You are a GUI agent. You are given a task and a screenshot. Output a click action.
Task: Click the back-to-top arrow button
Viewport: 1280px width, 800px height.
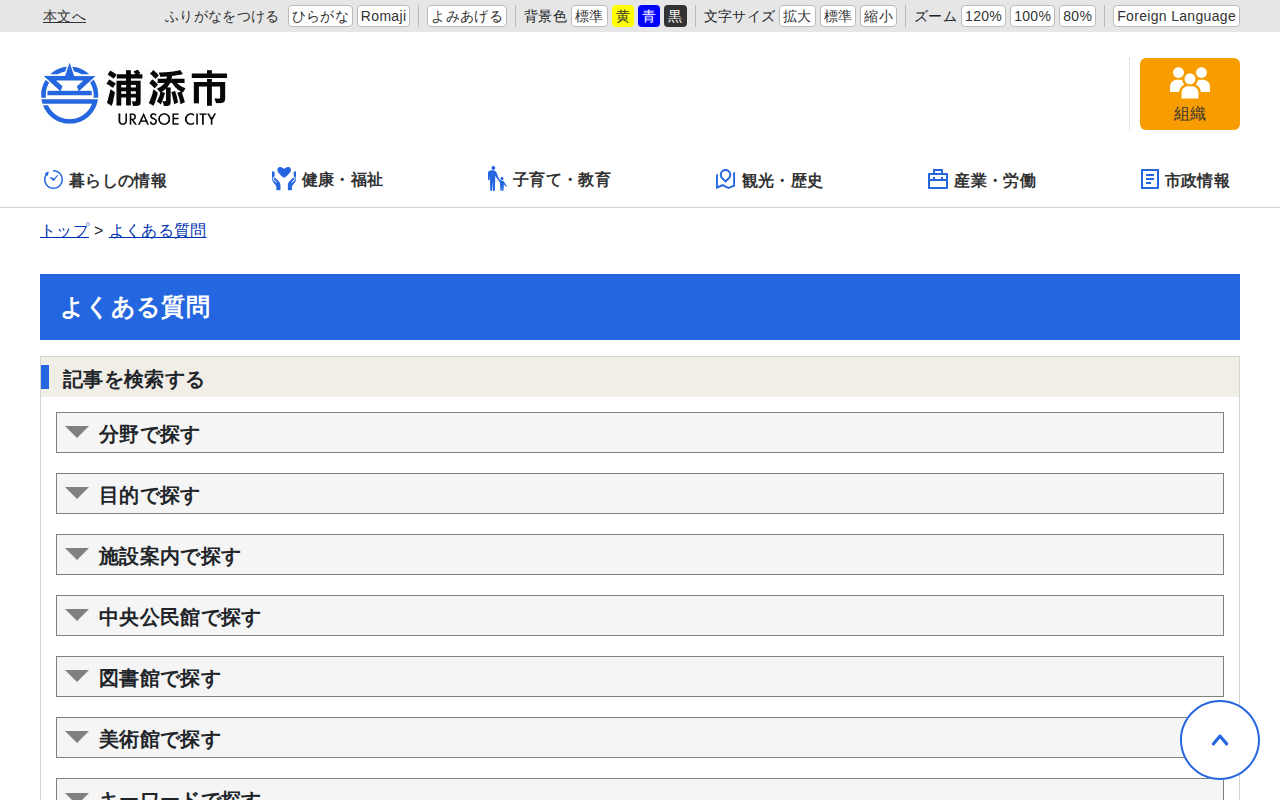coord(1220,740)
